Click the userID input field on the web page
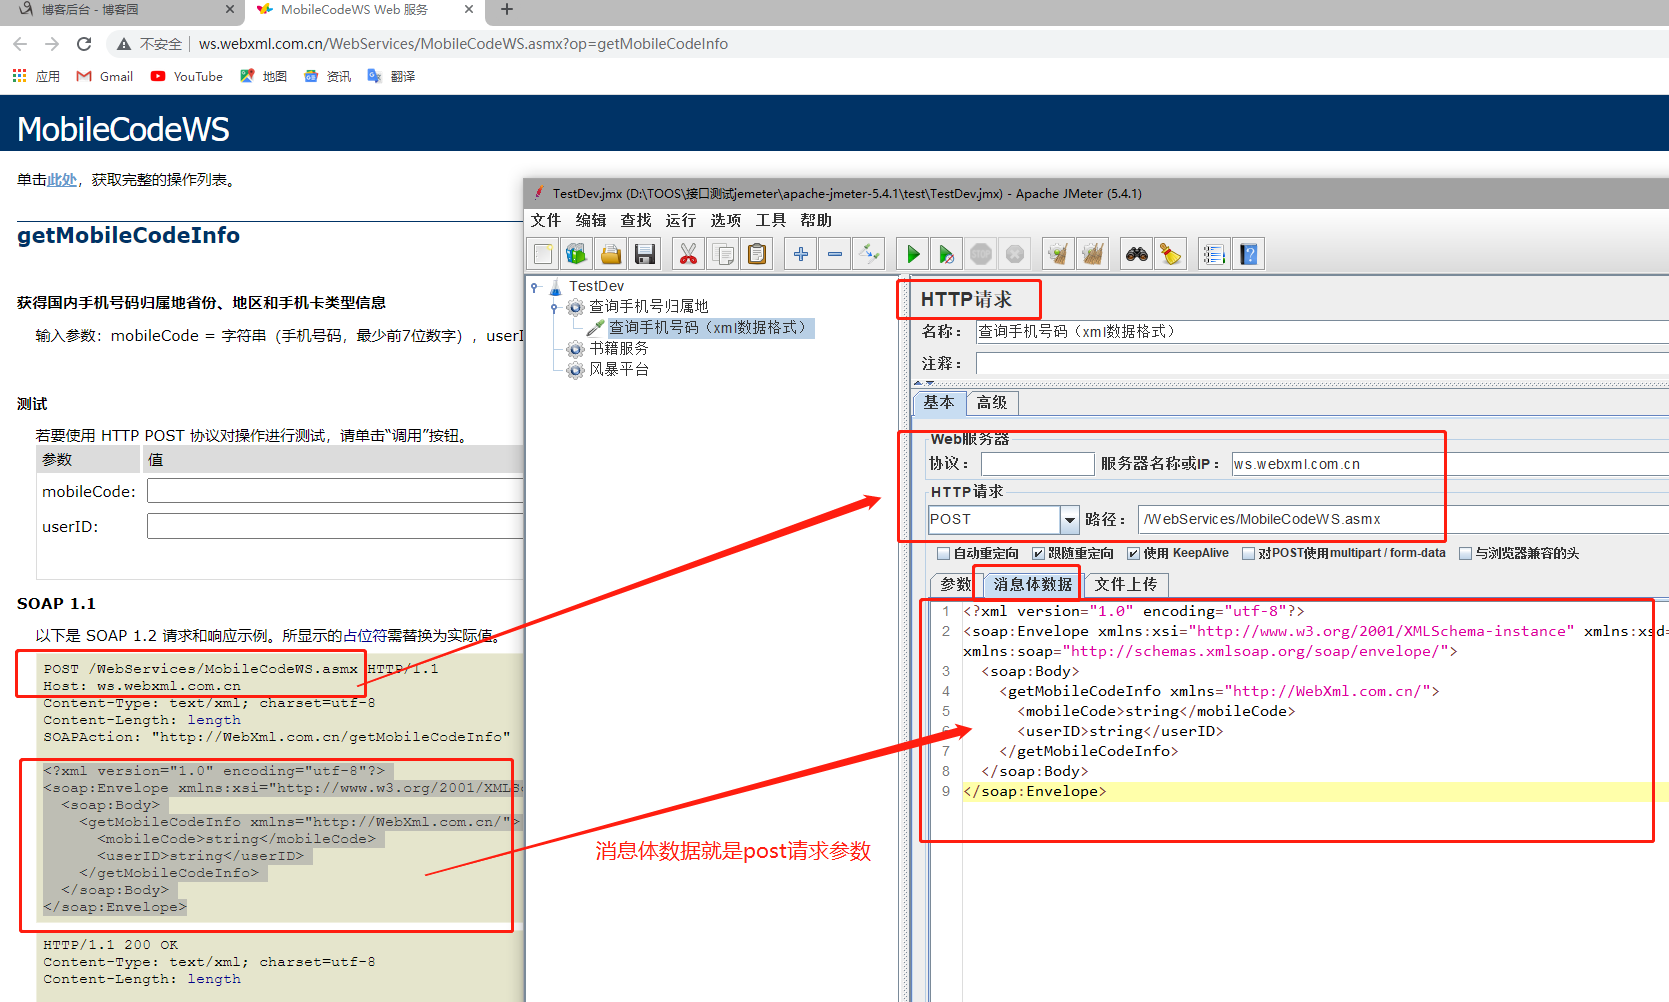Screen dimensions: 1669x1002 (x=335, y=526)
